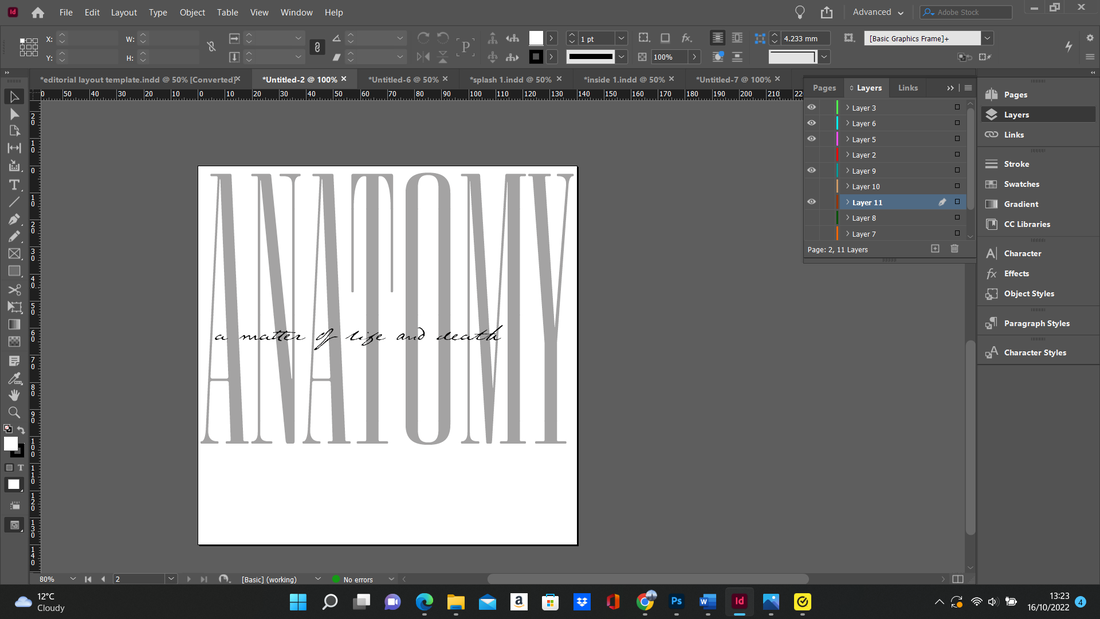
Task: Activate the Type tool
Action: pyautogui.click(x=14, y=185)
